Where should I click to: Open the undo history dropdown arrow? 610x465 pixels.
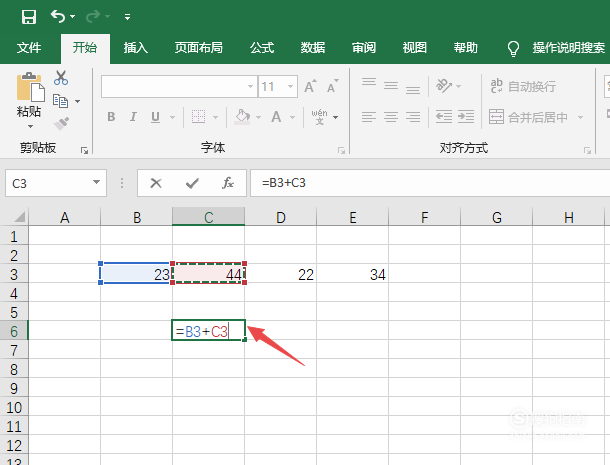[72, 17]
